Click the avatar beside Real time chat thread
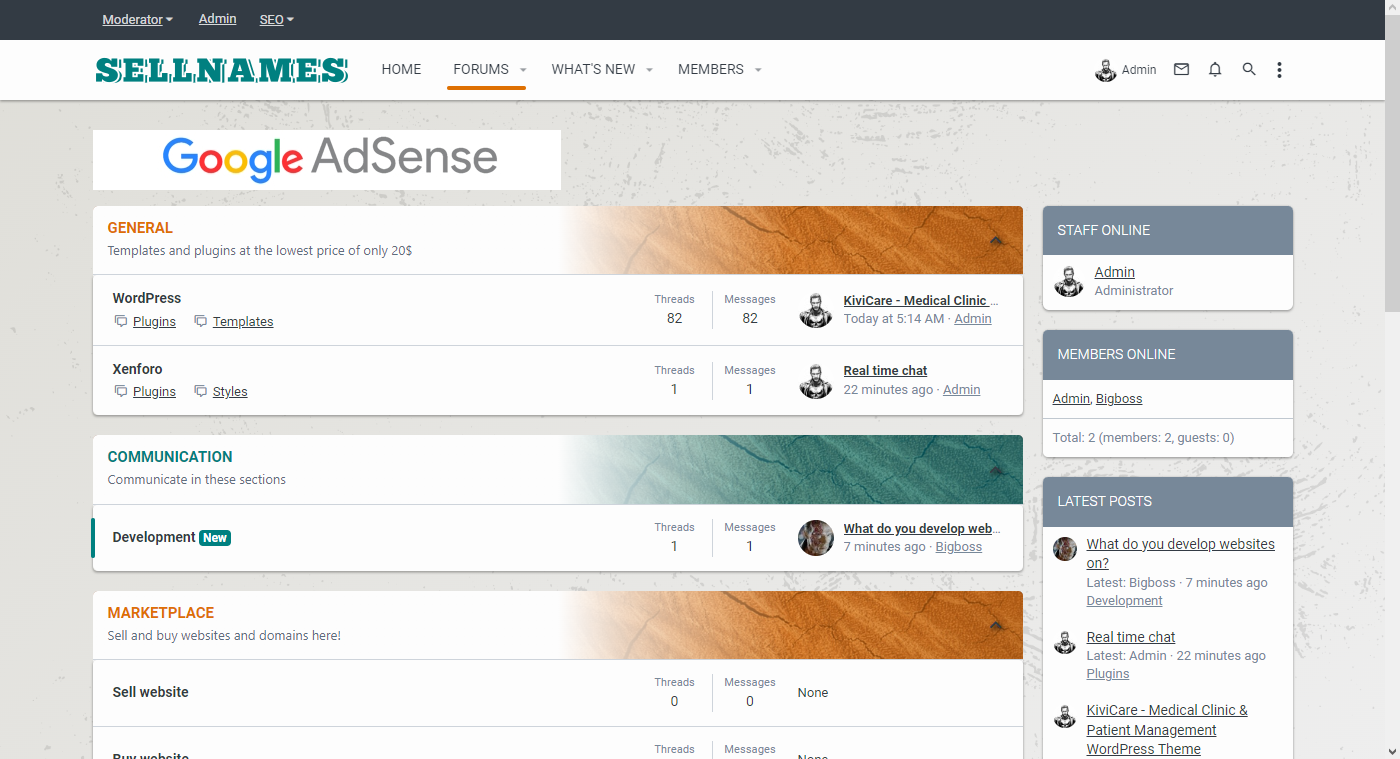Image resolution: width=1400 pixels, height=759 pixels. coord(816,380)
